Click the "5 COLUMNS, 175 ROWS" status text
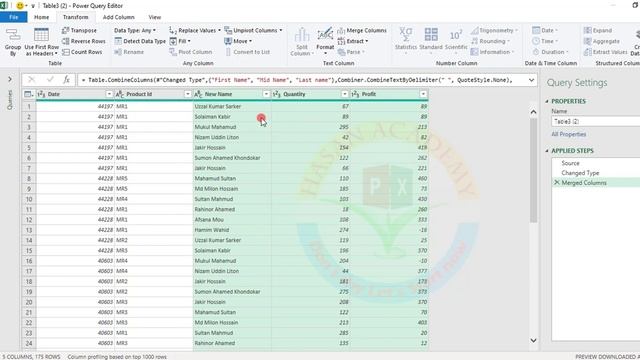Image resolution: width=640 pixels, height=360 pixels. click(x=31, y=357)
